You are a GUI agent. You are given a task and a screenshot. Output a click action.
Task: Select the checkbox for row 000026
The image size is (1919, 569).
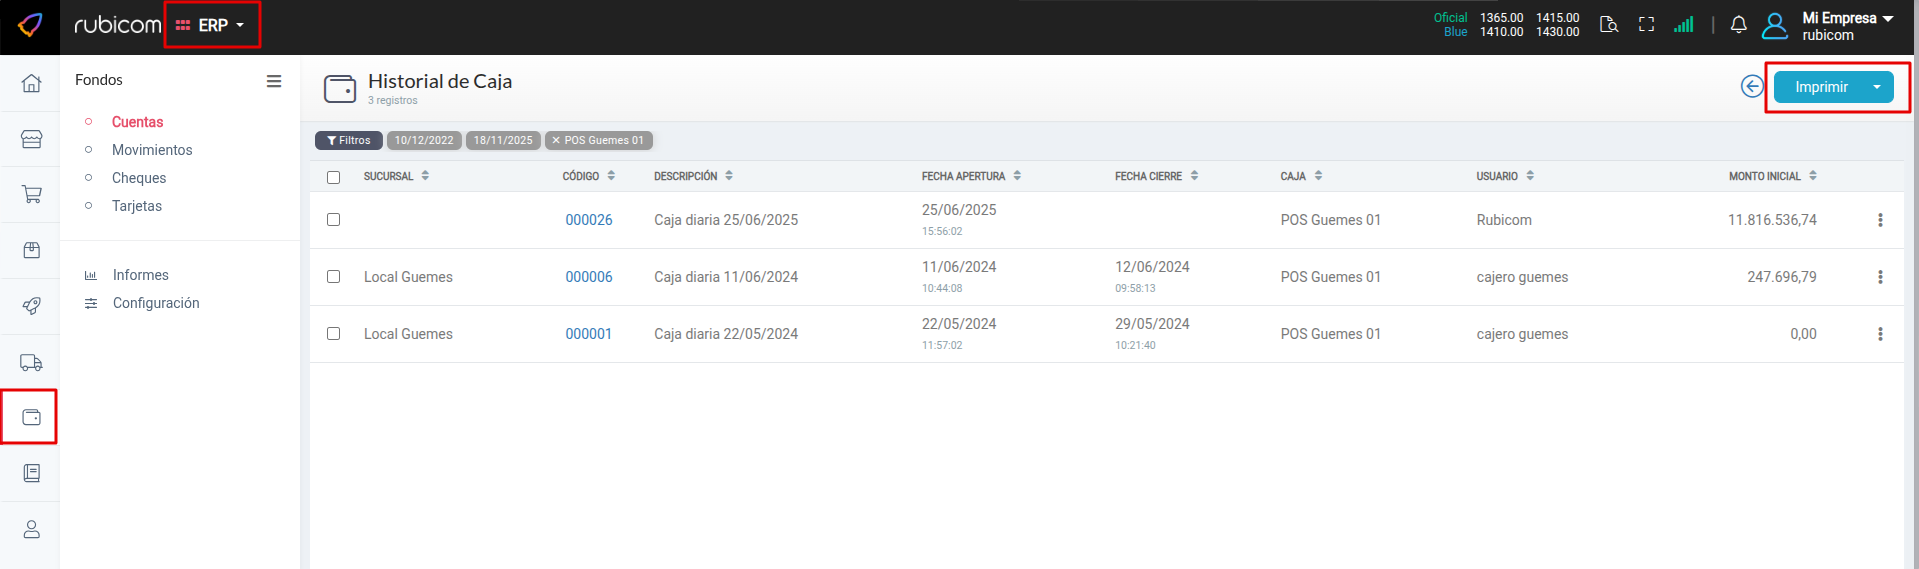coord(334,220)
